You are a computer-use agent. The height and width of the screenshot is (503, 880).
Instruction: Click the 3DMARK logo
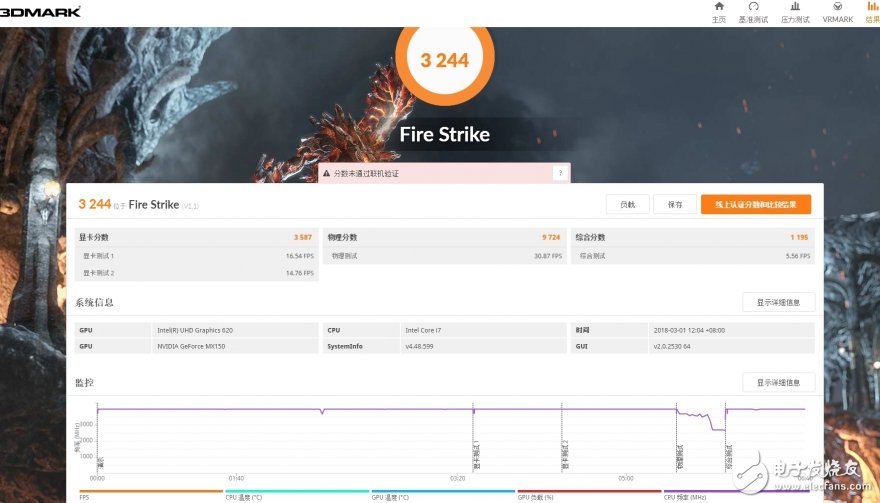coord(41,12)
